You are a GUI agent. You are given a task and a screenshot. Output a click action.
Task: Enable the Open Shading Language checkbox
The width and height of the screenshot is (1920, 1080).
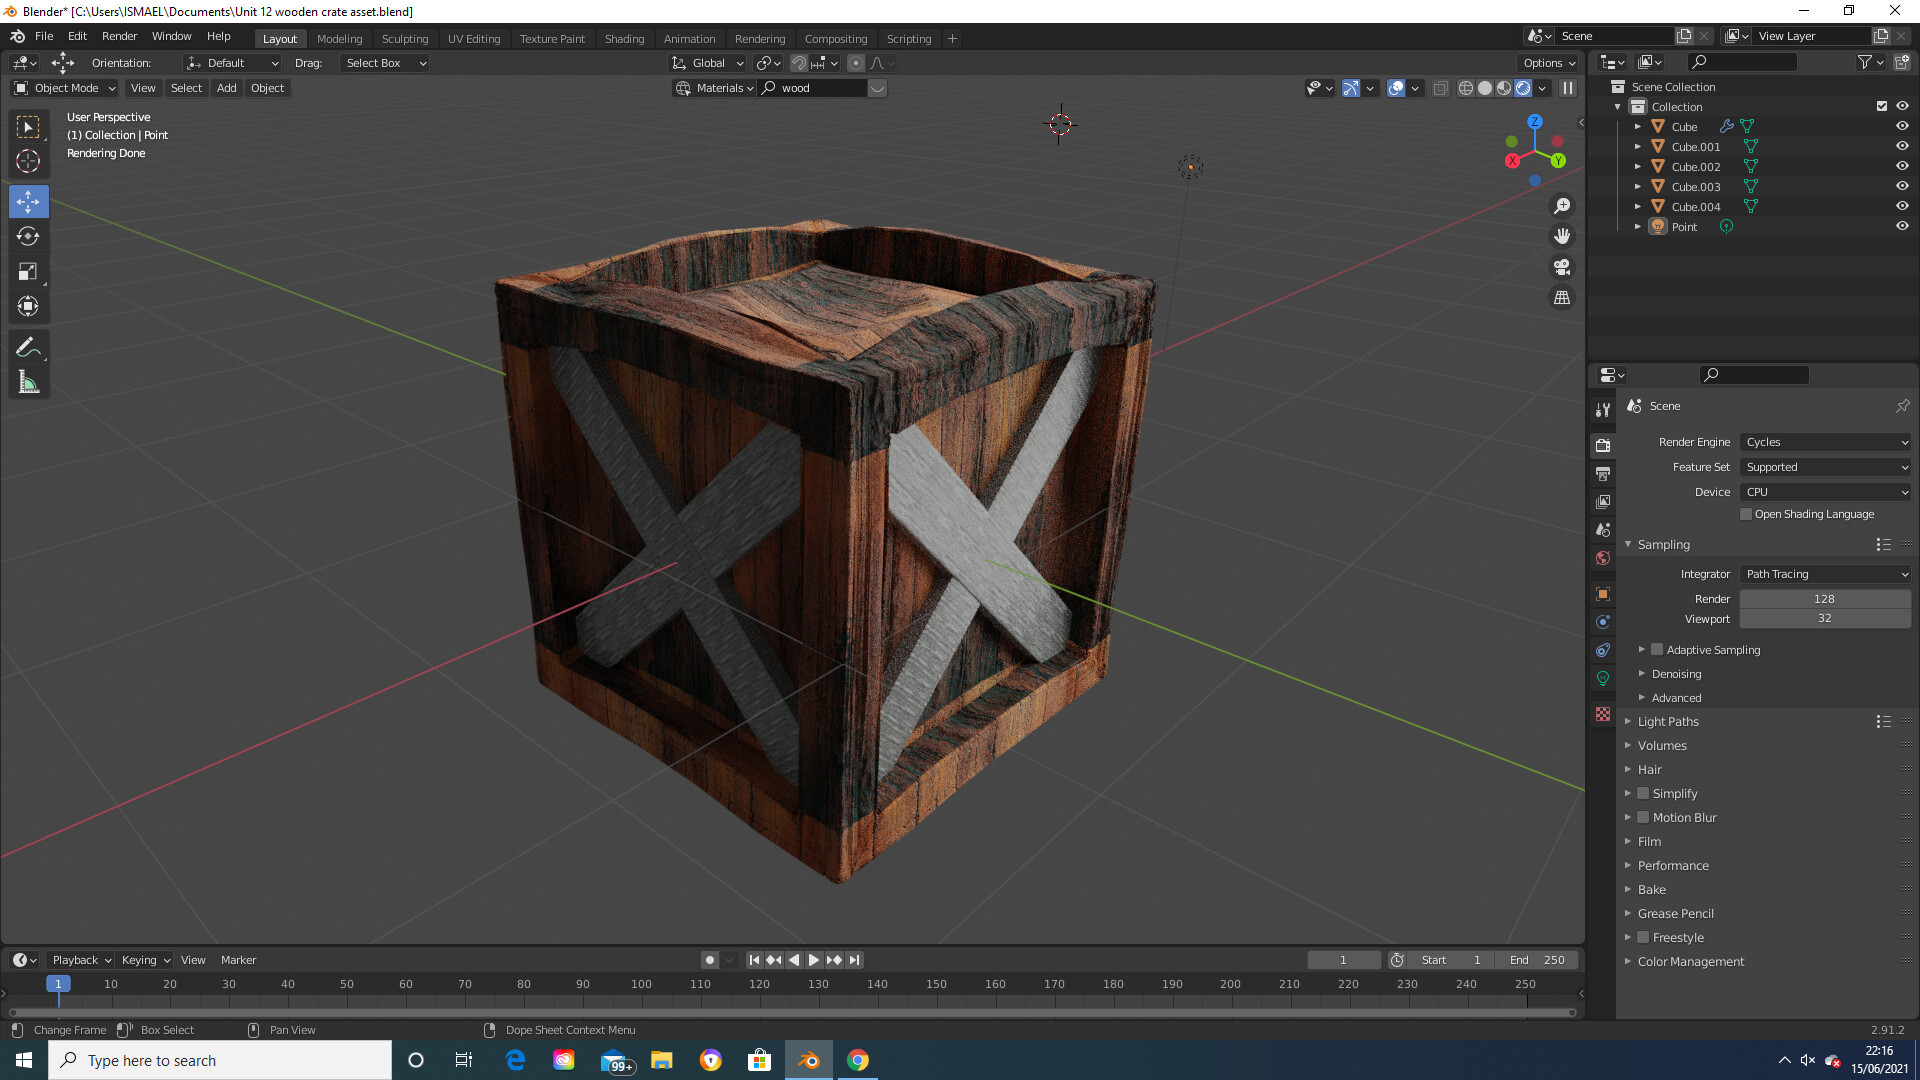click(x=1746, y=514)
